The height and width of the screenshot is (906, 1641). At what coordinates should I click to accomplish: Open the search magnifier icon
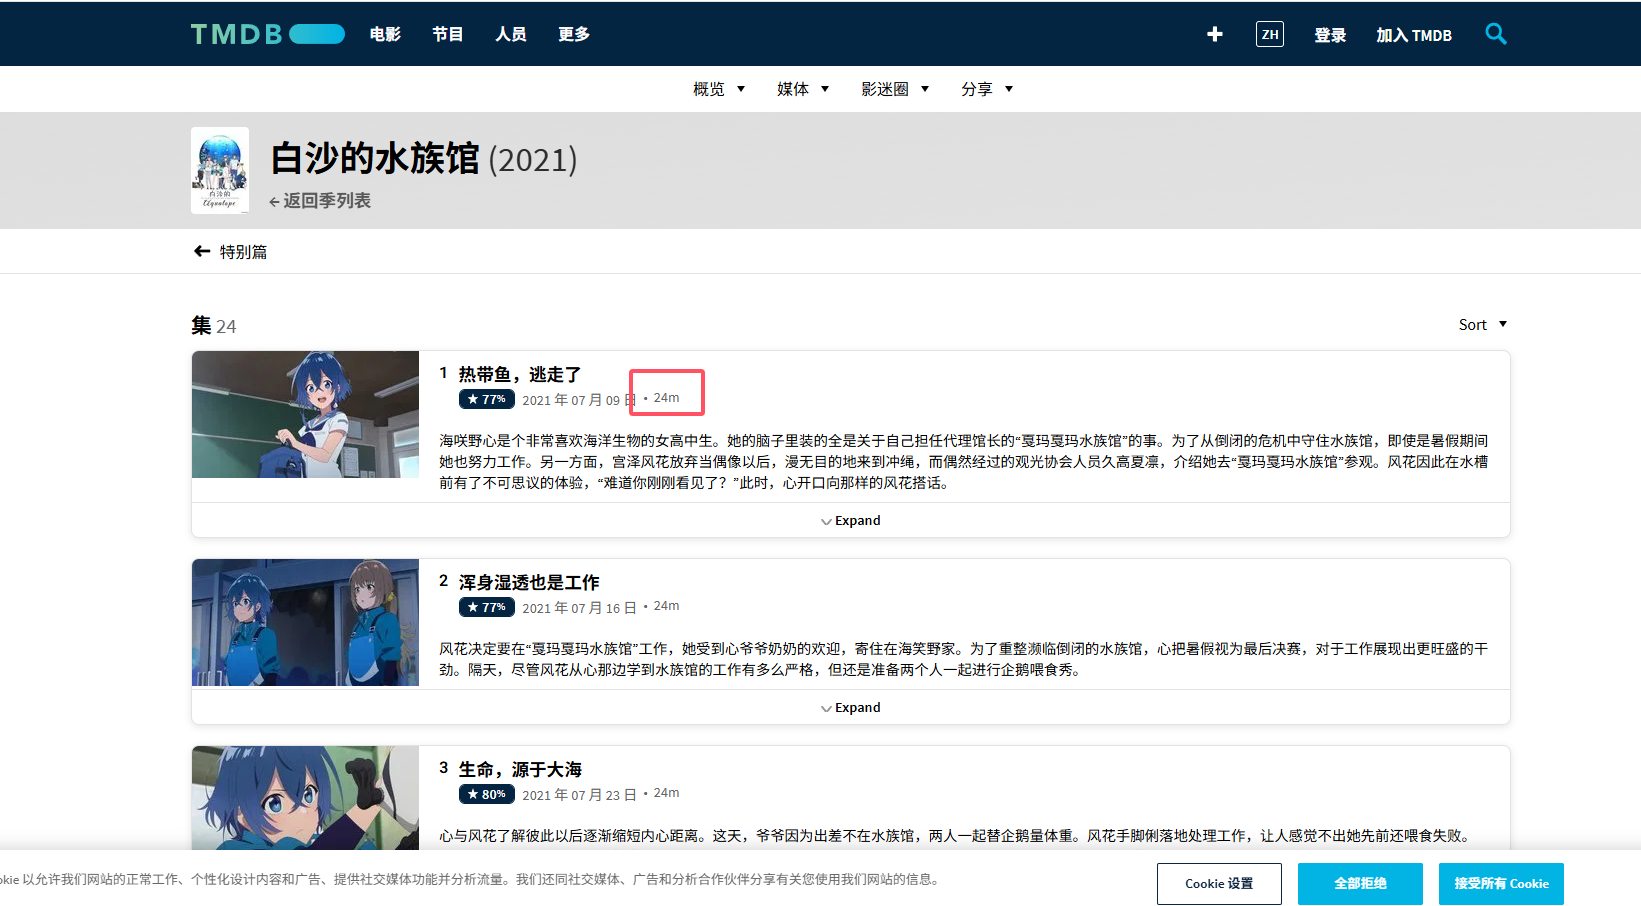[1496, 34]
